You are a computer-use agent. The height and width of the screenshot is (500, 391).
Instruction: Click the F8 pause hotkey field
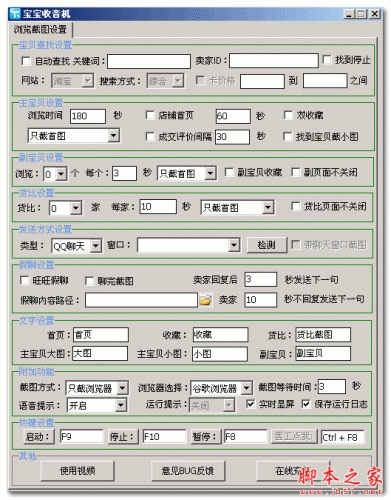click(246, 437)
